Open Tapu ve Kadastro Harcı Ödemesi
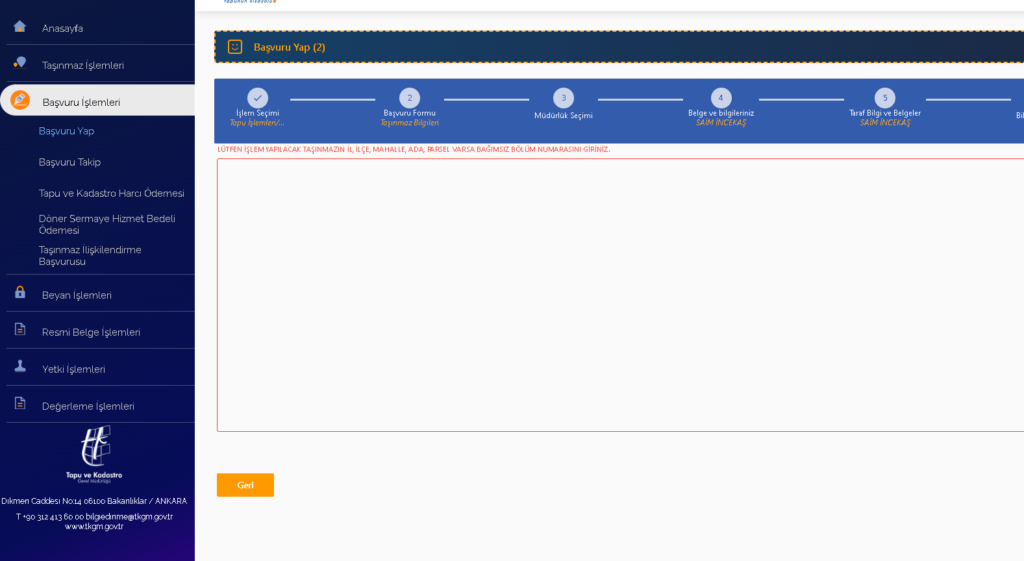This screenshot has width=1024, height=561. pyautogui.click(x=112, y=193)
